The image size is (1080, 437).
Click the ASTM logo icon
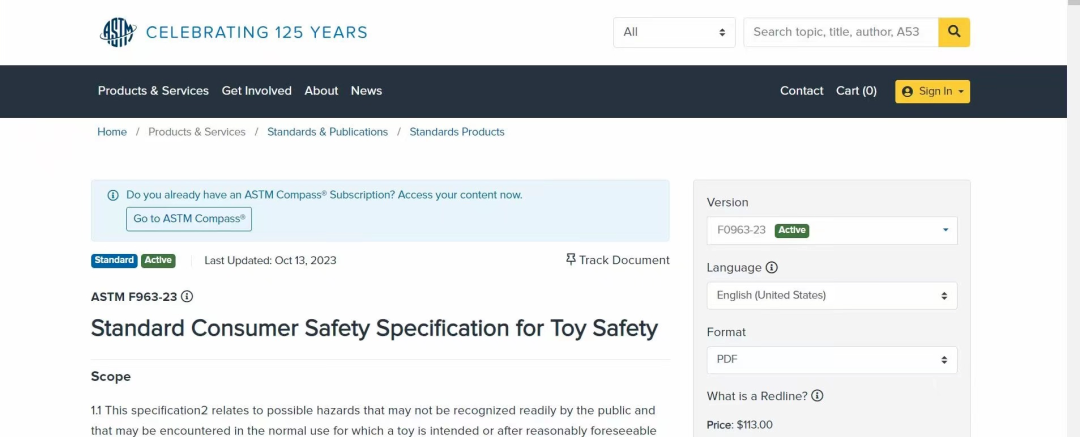(x=117, y=32)
